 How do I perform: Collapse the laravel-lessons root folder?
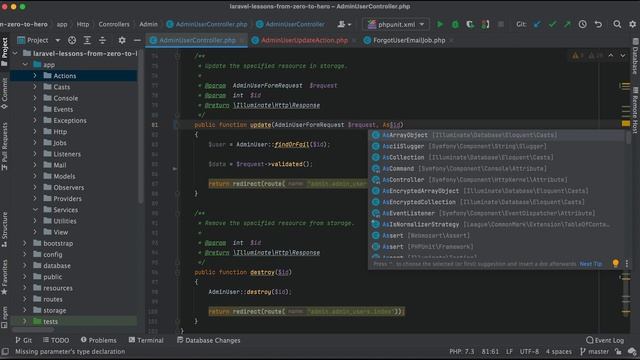15,53
